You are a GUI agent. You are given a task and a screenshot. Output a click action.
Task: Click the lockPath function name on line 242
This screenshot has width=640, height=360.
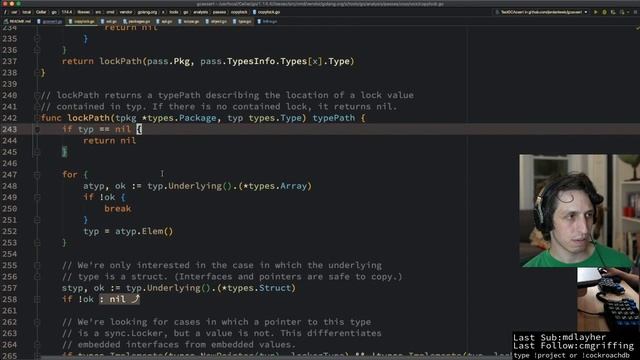click(89, 118)
